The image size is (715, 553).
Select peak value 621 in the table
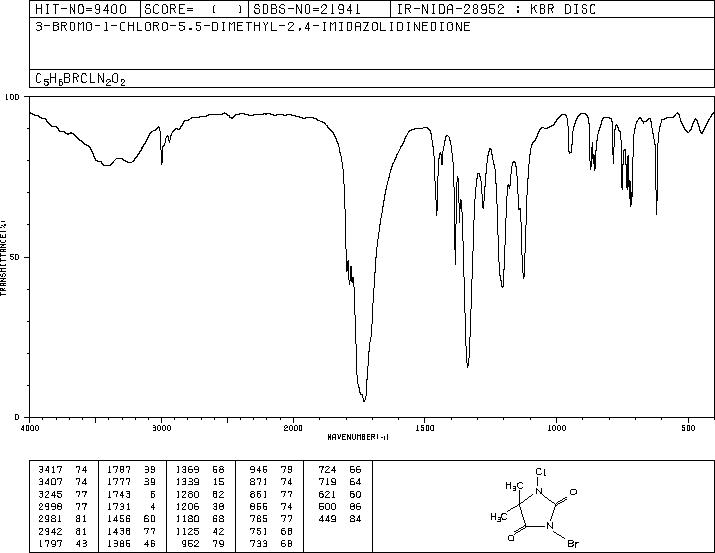tap(327, 494)
